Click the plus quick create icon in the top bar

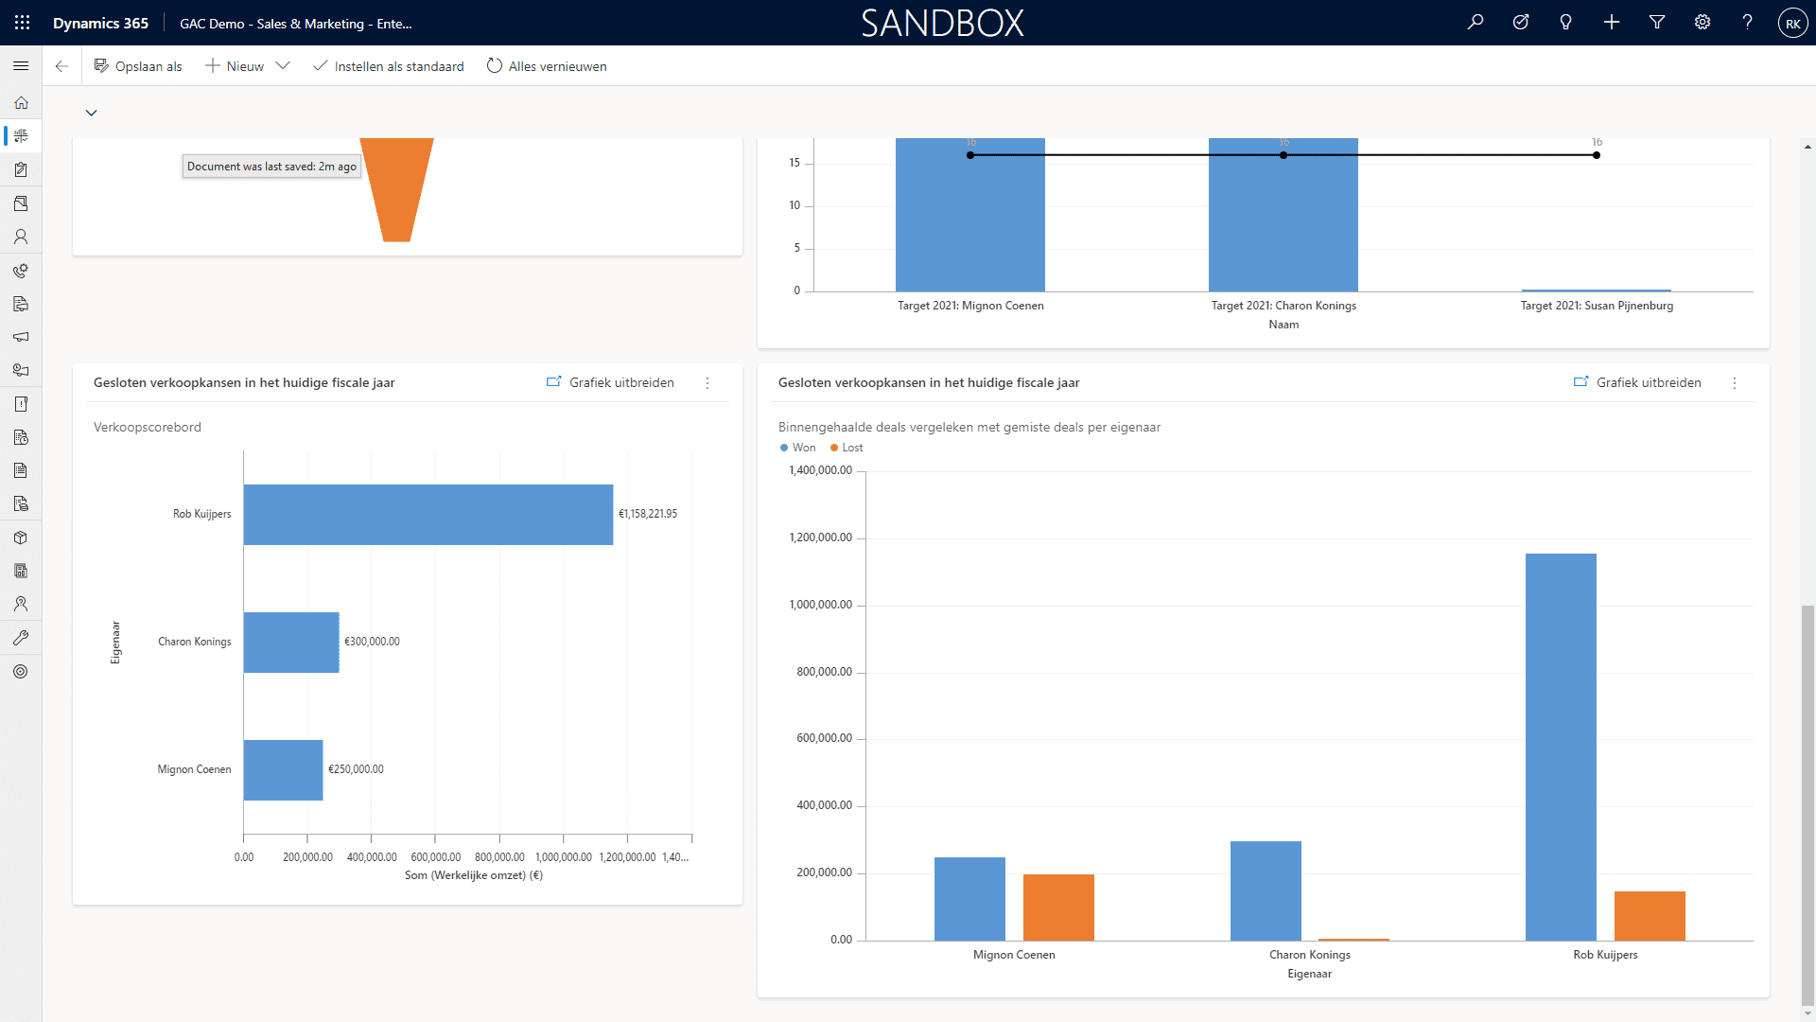coord(1611,22)
